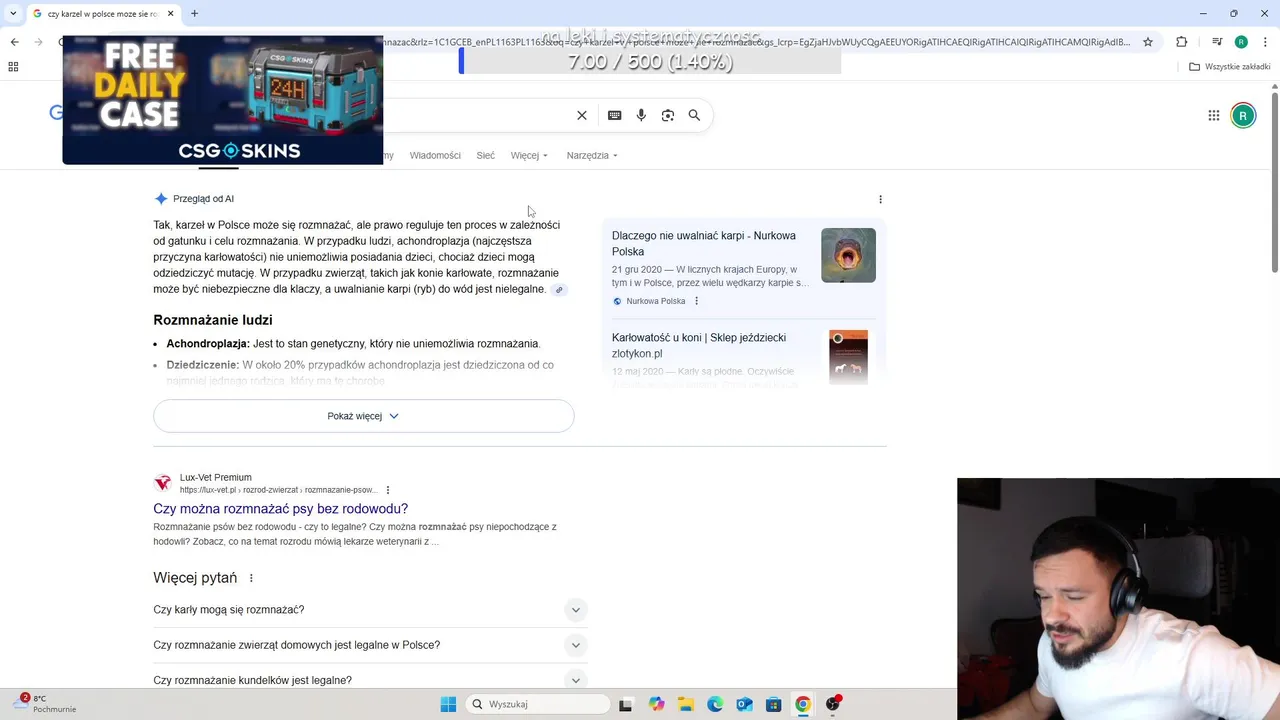Click the CSGO Skins free daily case ad
This screenshot has height=720, width=1280.
[223, 100]
